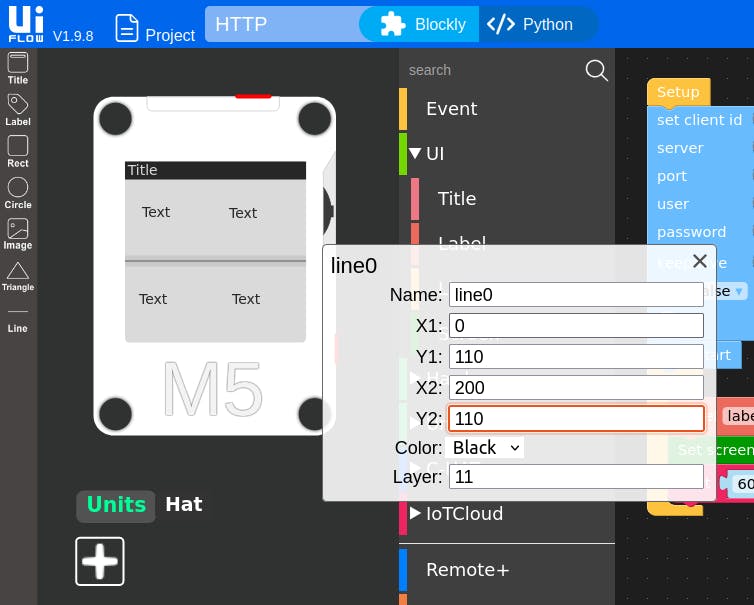The height and width of the screenshot is (605, 754).
Task: Open the Color dropdown set to Black
Action: [x=485, y=448]
